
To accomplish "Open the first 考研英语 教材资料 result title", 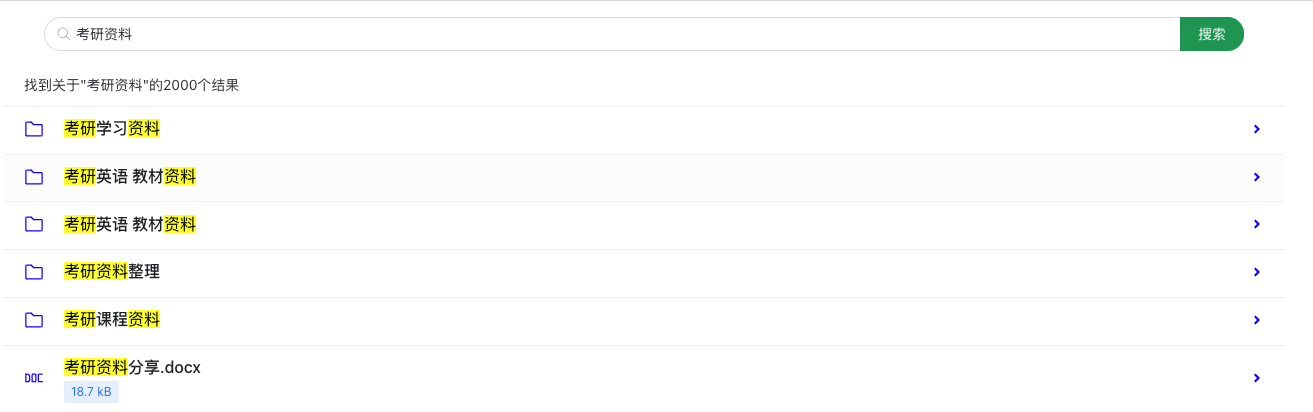I will (130, 177).
